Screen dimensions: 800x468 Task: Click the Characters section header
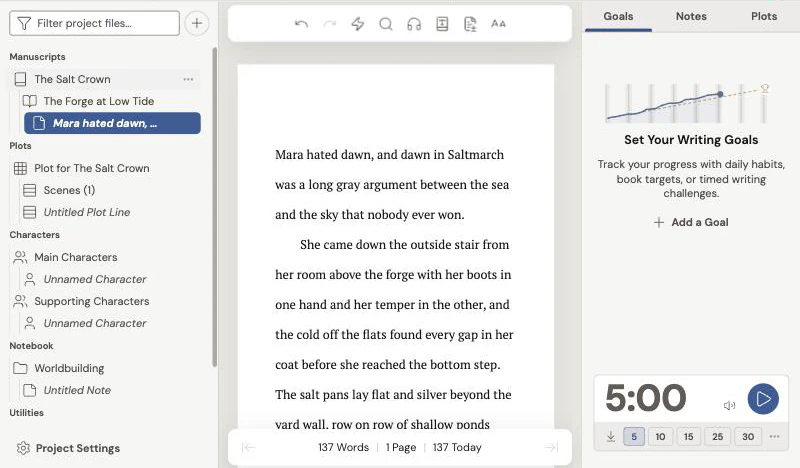(35, 235)
